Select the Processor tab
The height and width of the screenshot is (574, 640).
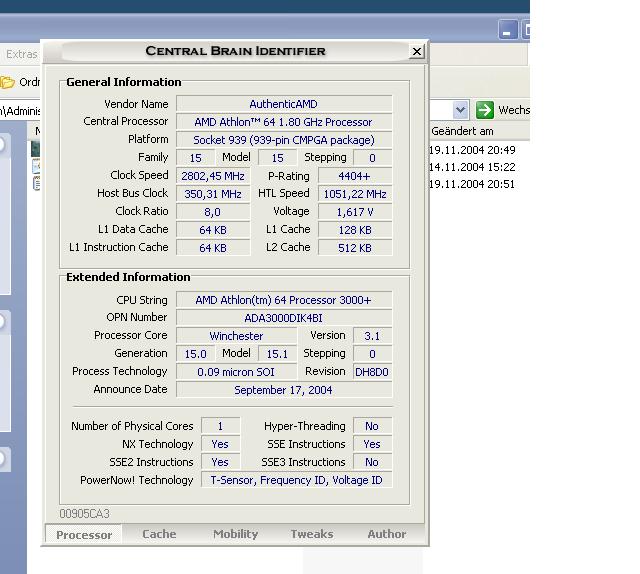[84, 534]
